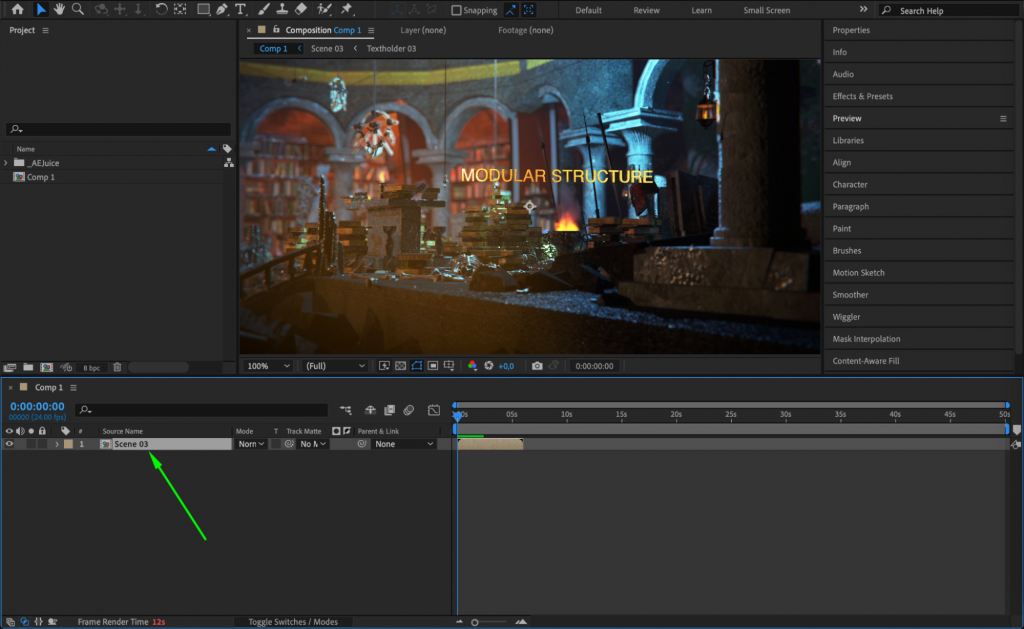Viewport: 1024px width, 629px height.
Task: Take a snapshot of the composition
Action: [537, 365]
